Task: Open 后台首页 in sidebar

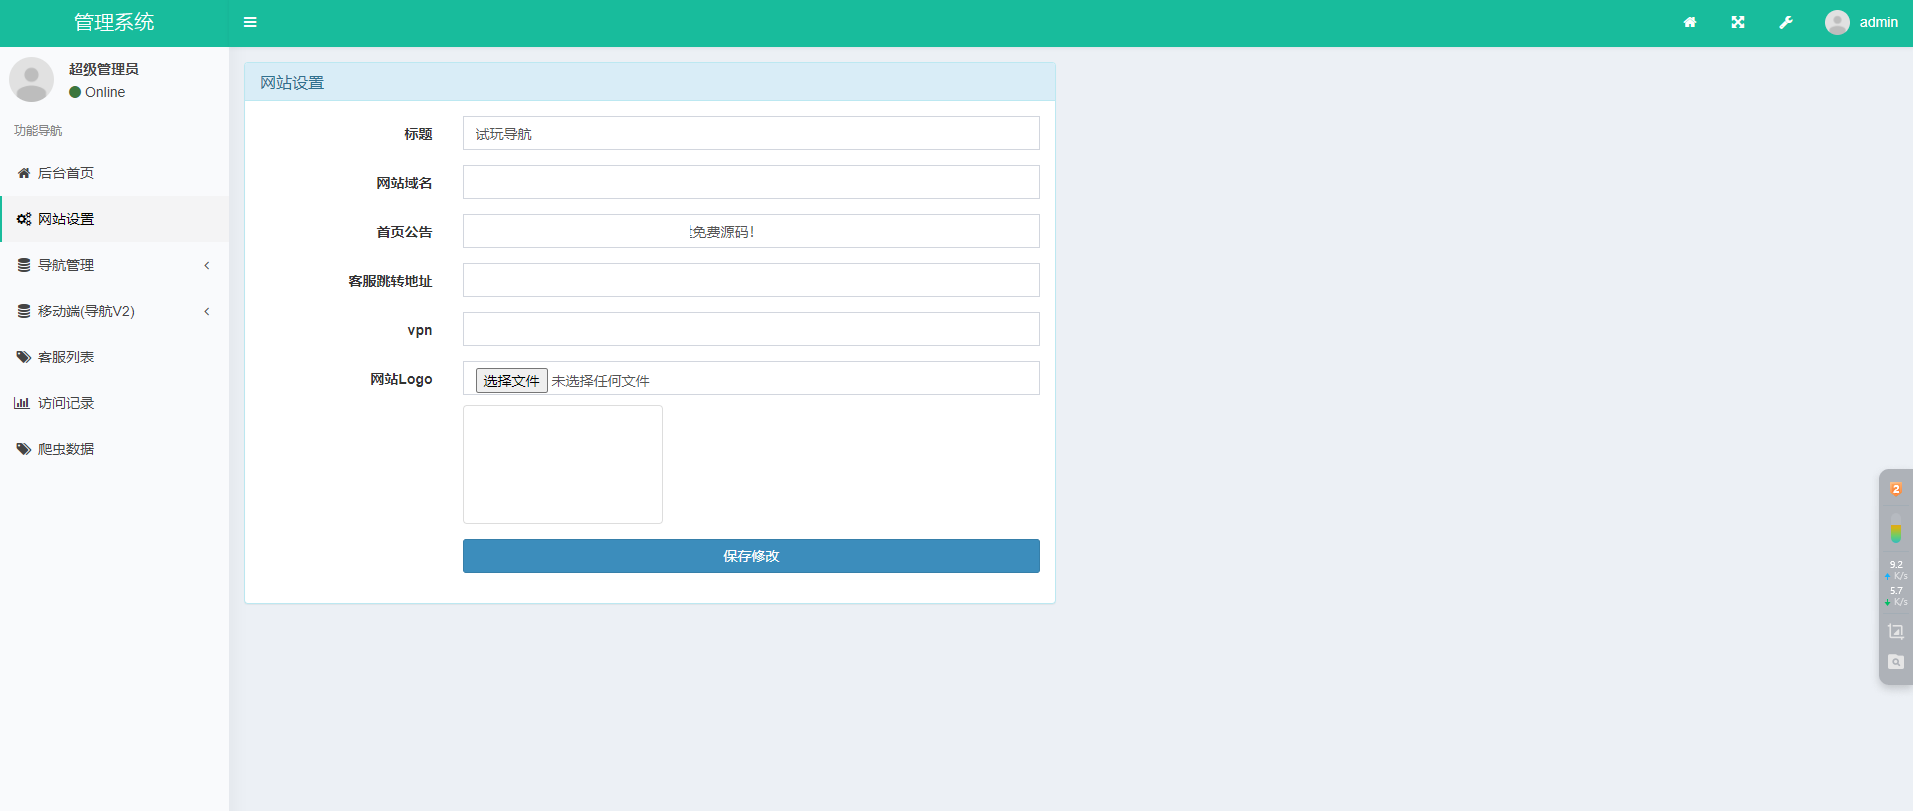Action: click(66, 173)
